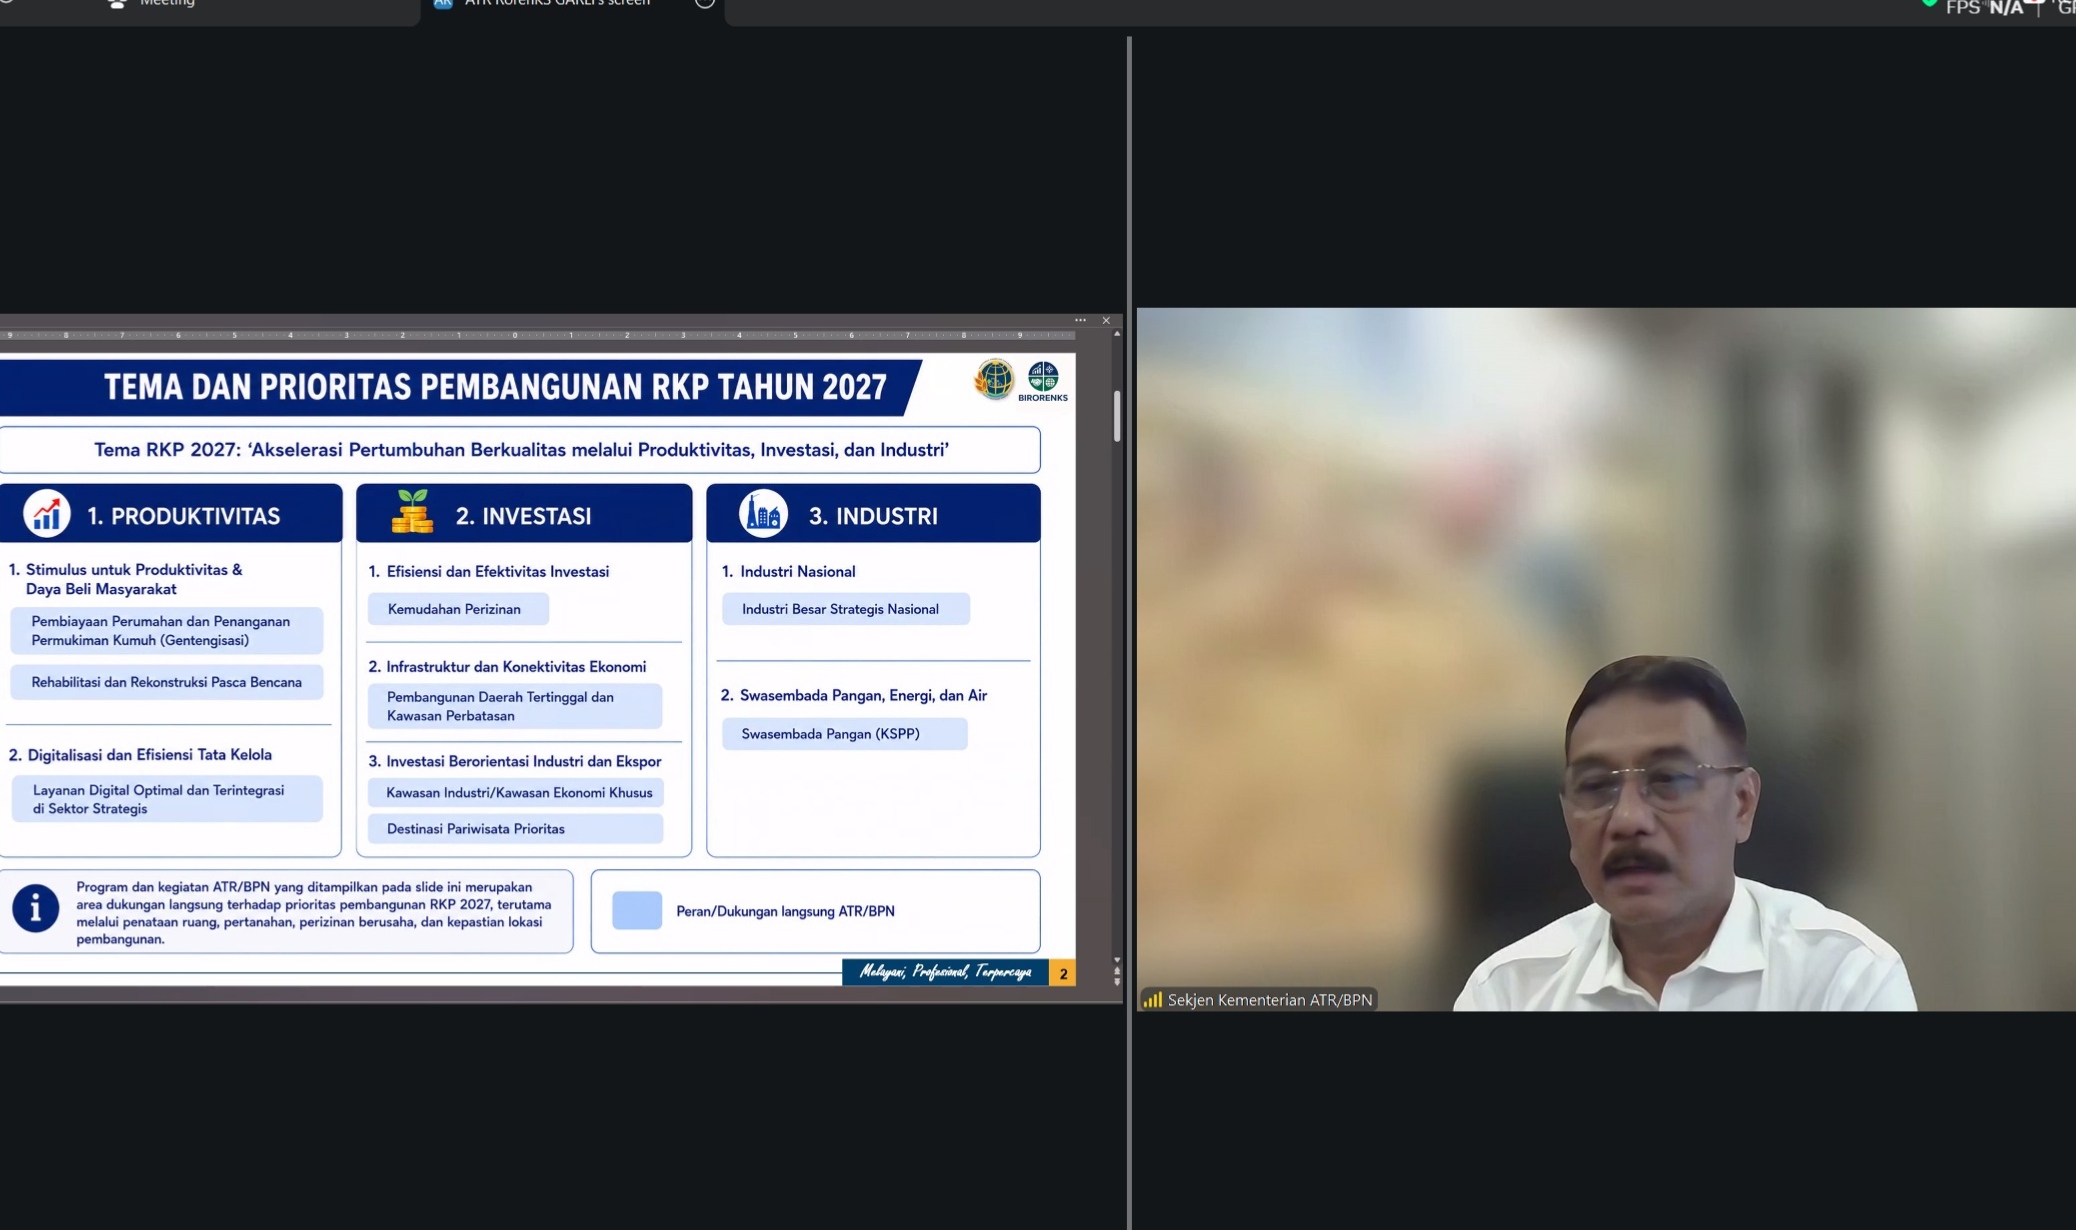Click the Industri factory icon
The height and width of the screenshot is (1230, 2076).
tap(763, 514)
